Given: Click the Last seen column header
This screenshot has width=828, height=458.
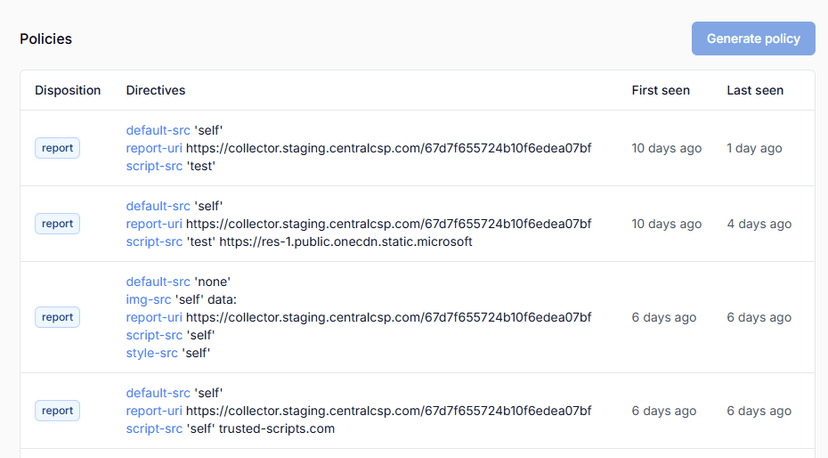Looking at the screenshot, I should tap(755, 90).
